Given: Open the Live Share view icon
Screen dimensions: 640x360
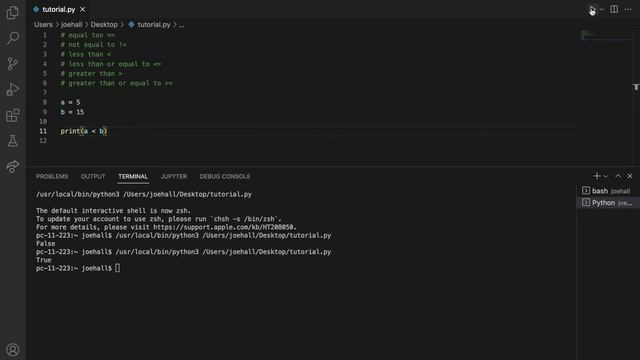Looking at the screenshot, I should point(13,166).
